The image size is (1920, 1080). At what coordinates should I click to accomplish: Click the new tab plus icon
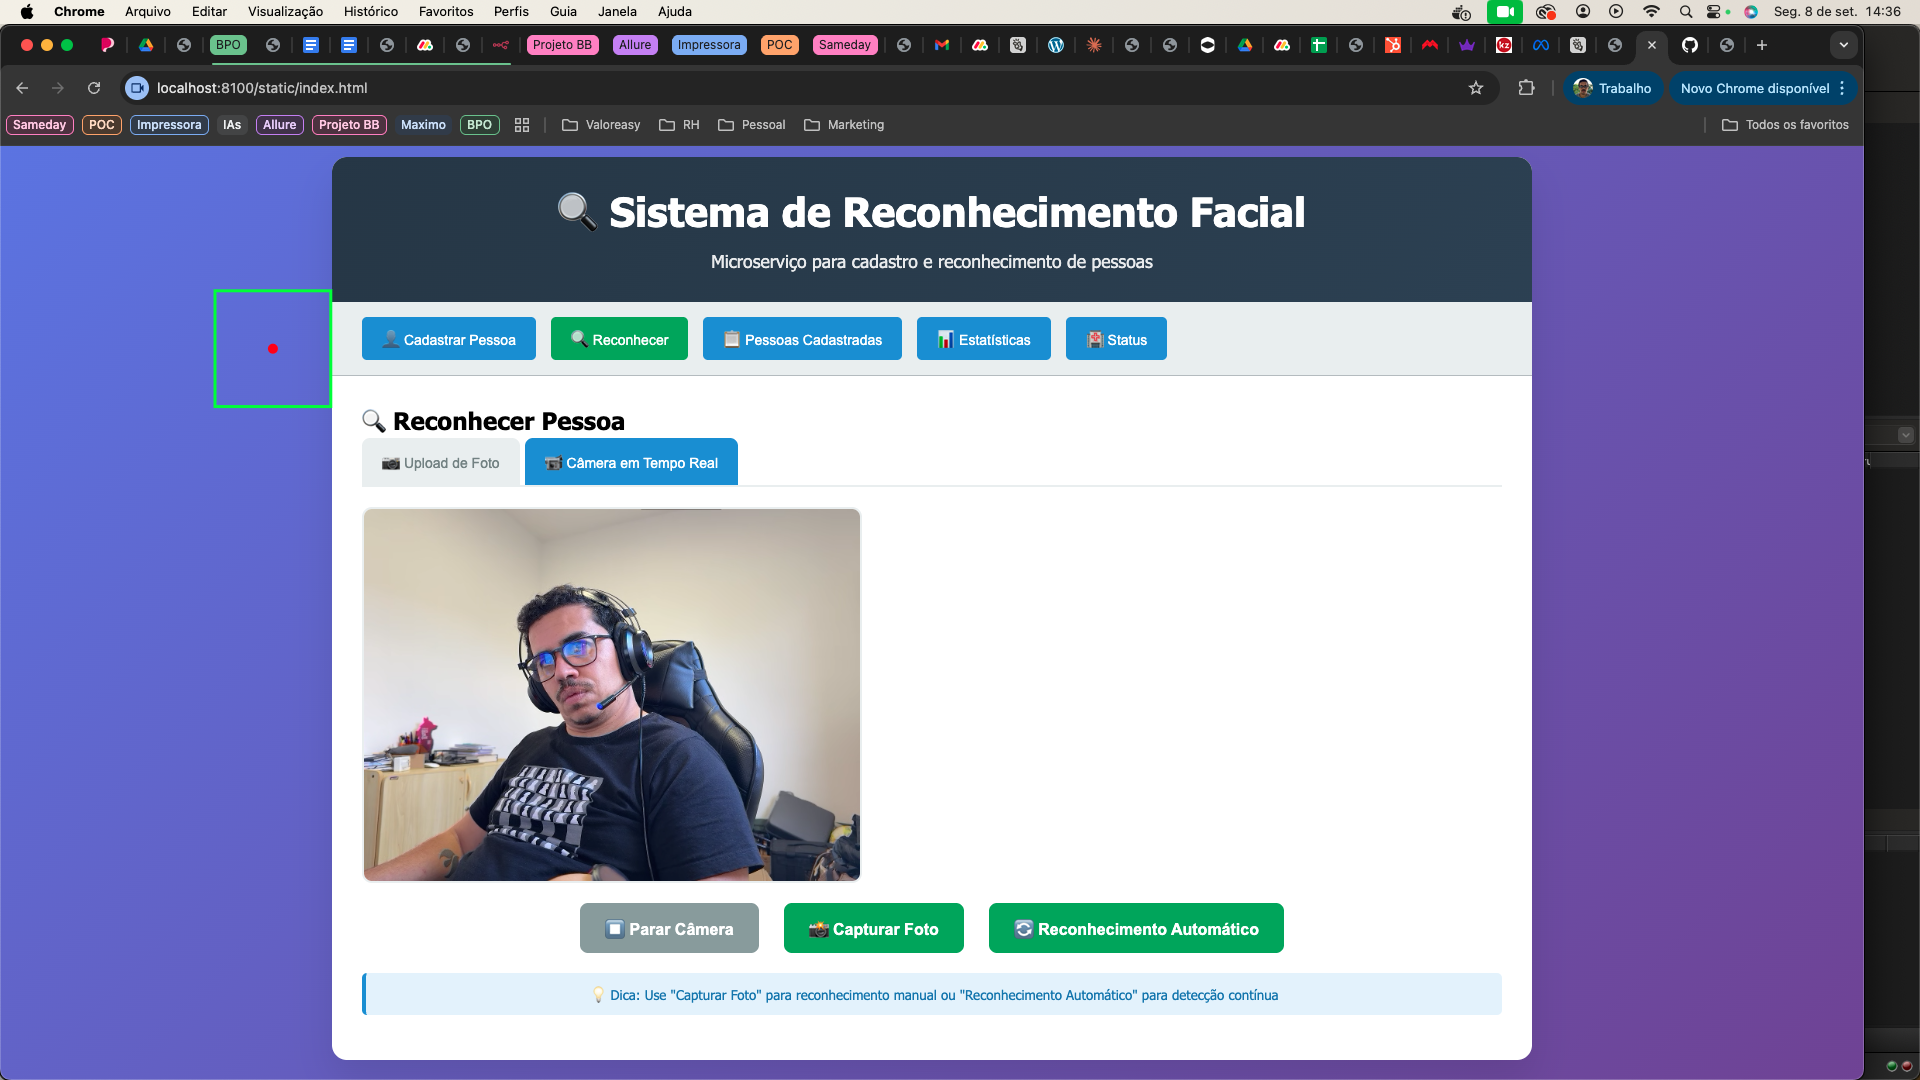(x=1762, y=45)
